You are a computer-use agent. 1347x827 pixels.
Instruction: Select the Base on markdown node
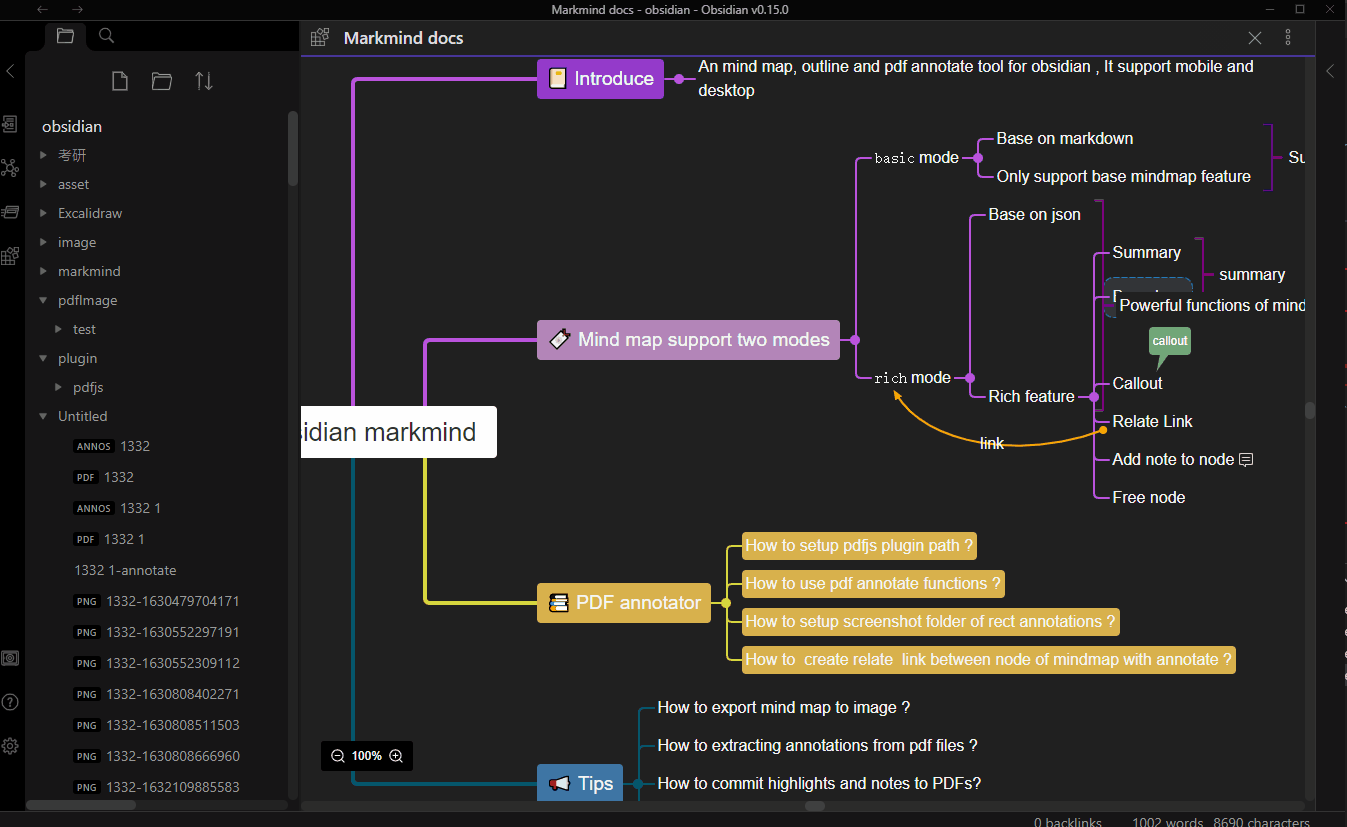[x=1065, y=139]
